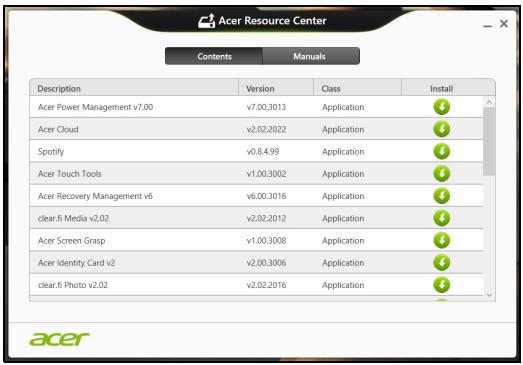Click version v0.8.4.99

pos(263,152)
